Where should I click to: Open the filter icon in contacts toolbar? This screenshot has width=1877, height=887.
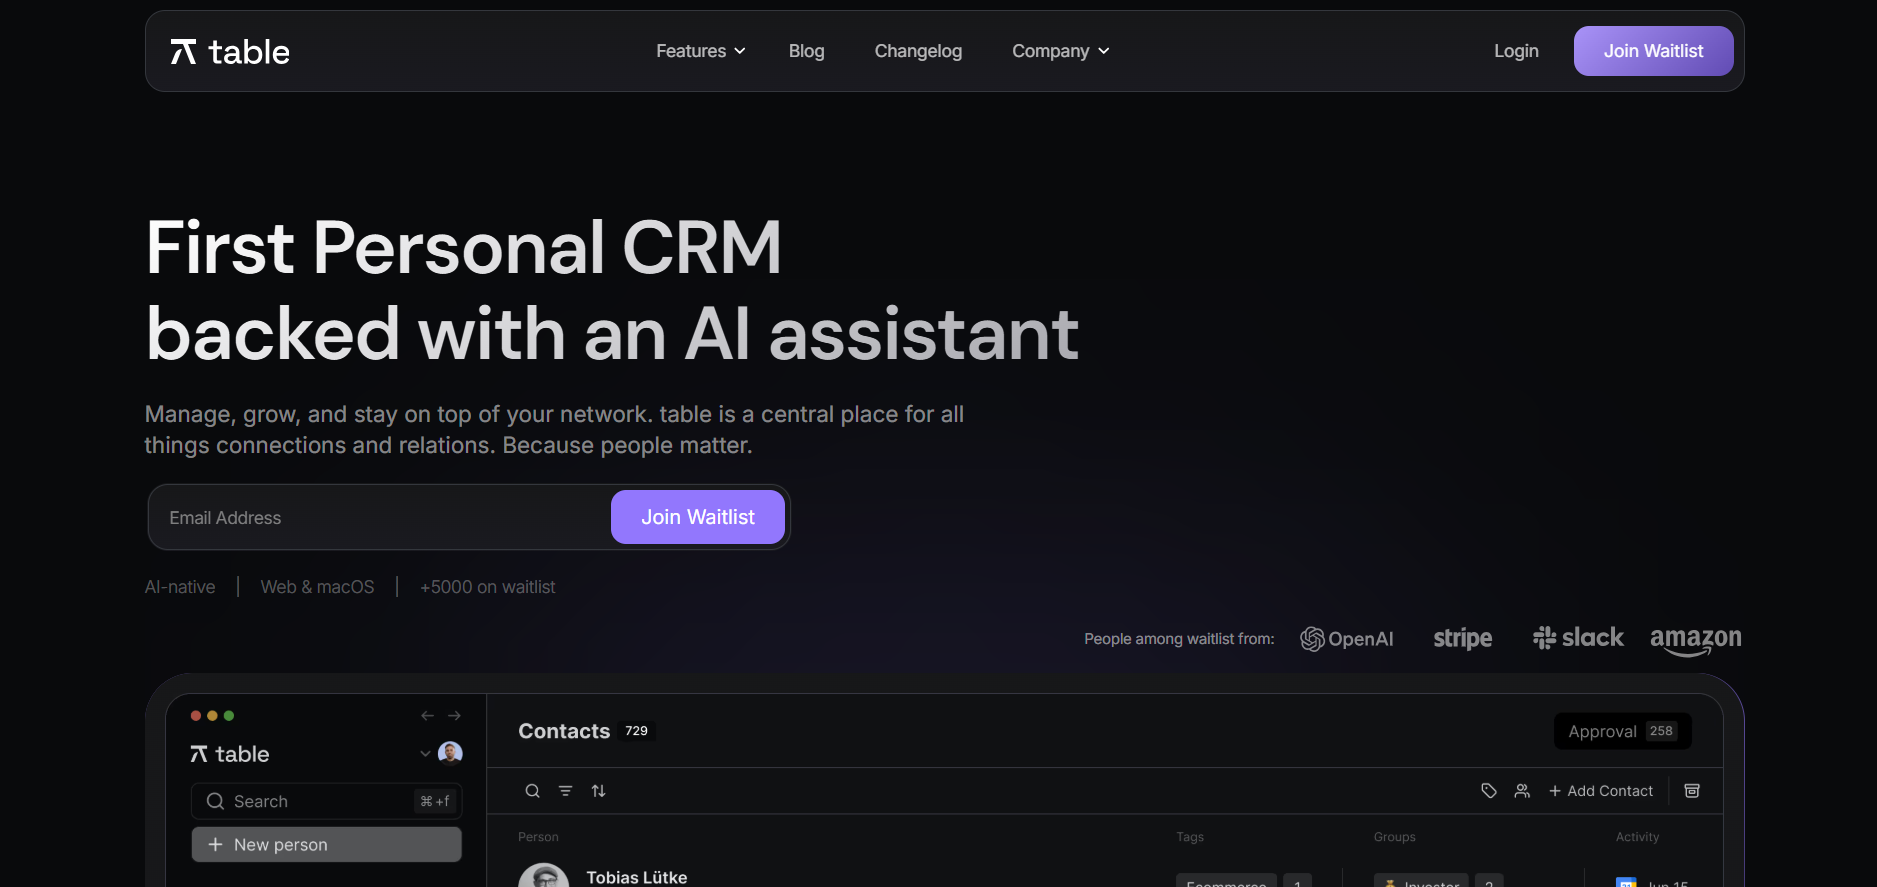566,791
